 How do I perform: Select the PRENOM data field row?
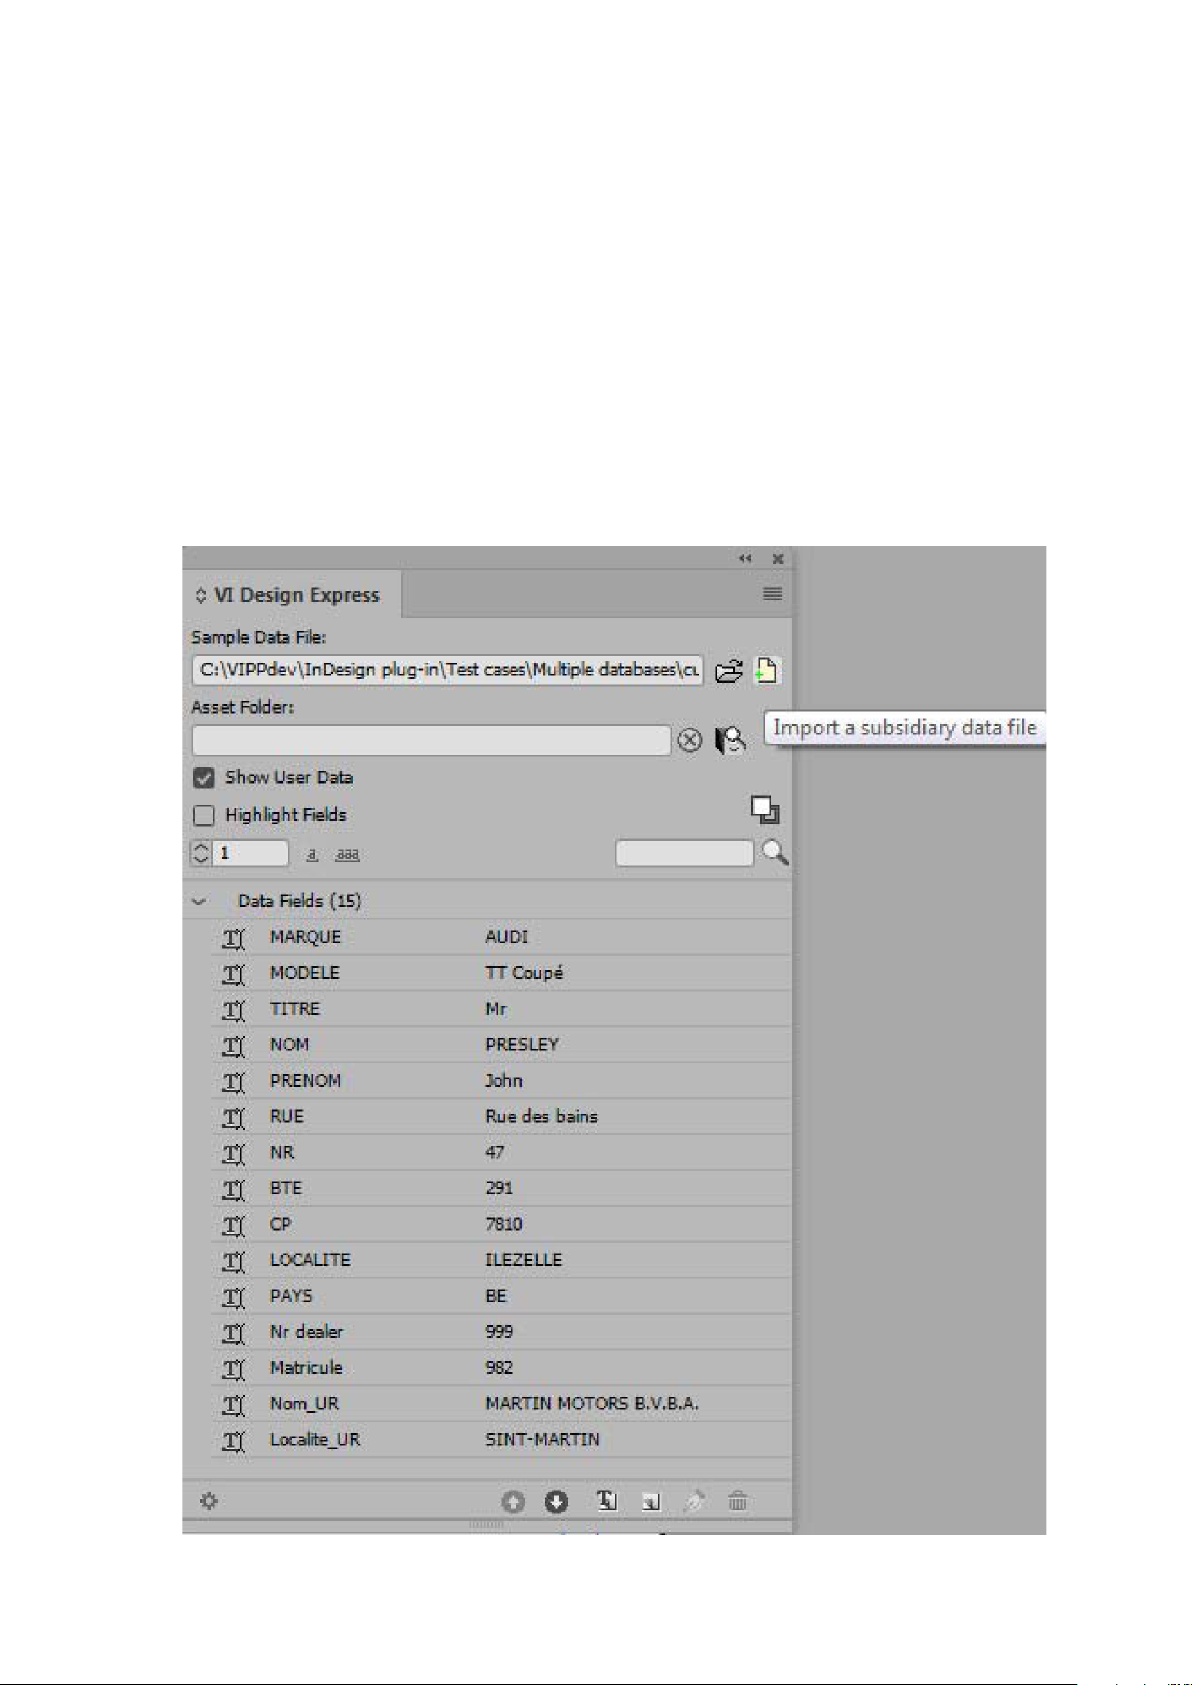[x=501, y=1081]
